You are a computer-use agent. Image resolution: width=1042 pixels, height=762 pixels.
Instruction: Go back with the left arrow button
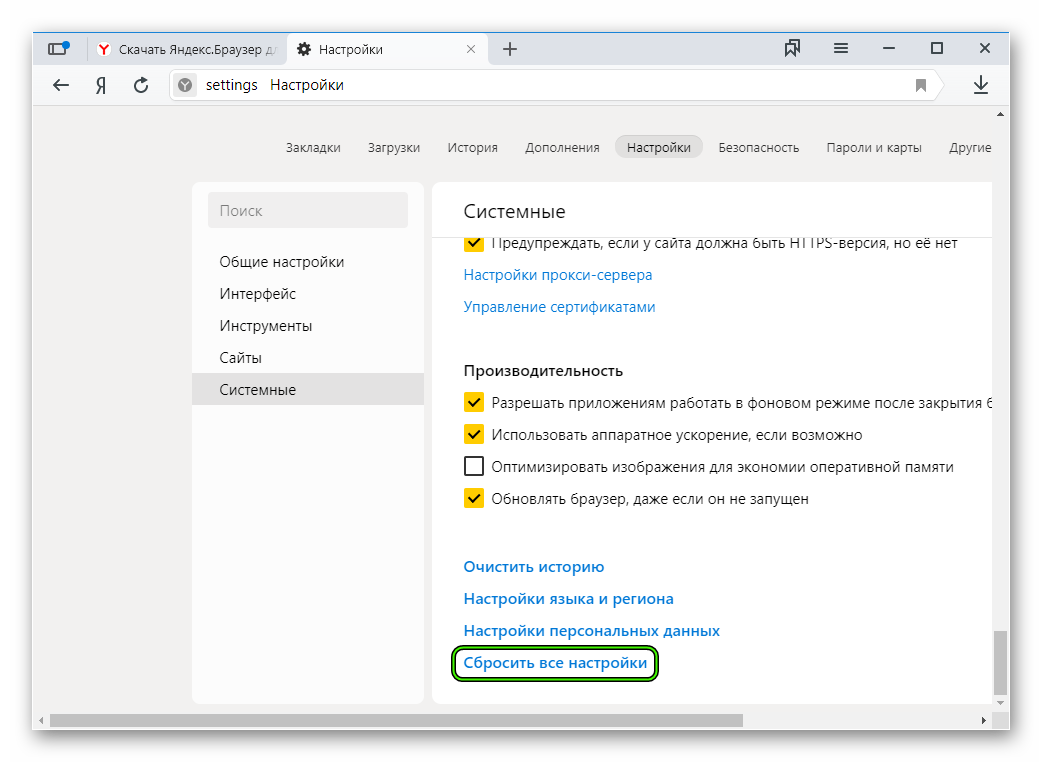(61, 85)
